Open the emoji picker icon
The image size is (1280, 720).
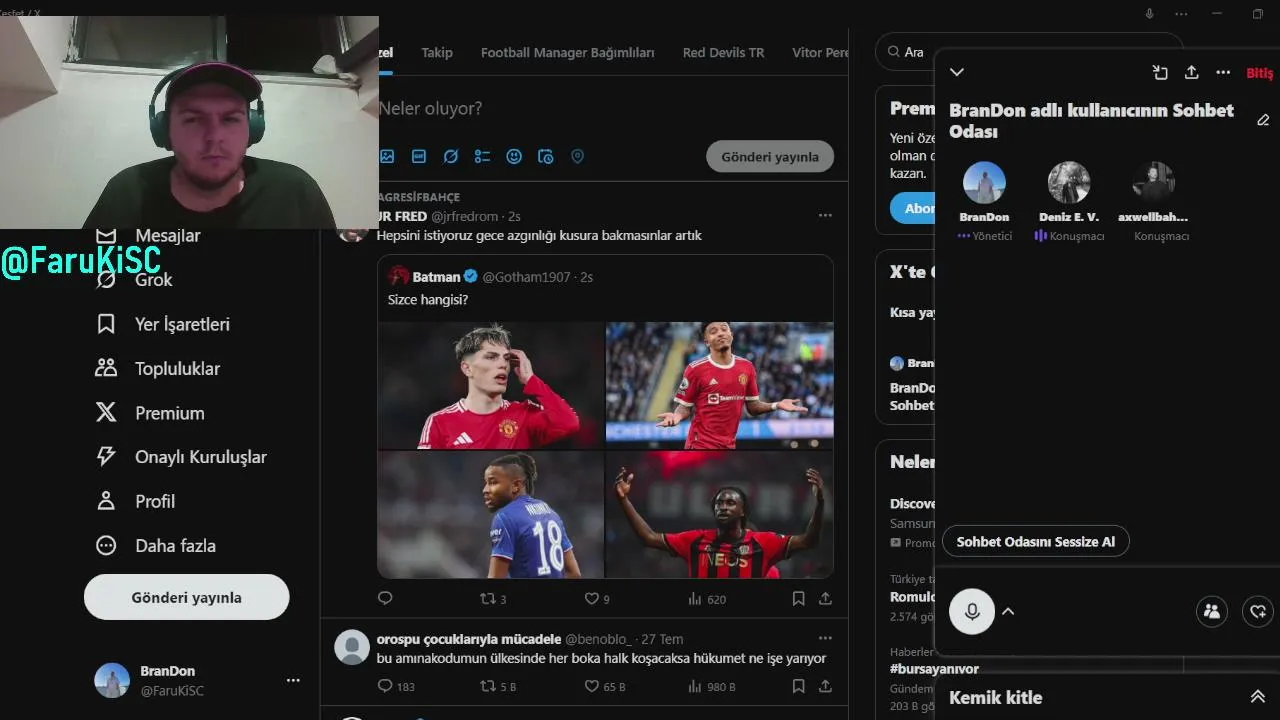(514, 156)
